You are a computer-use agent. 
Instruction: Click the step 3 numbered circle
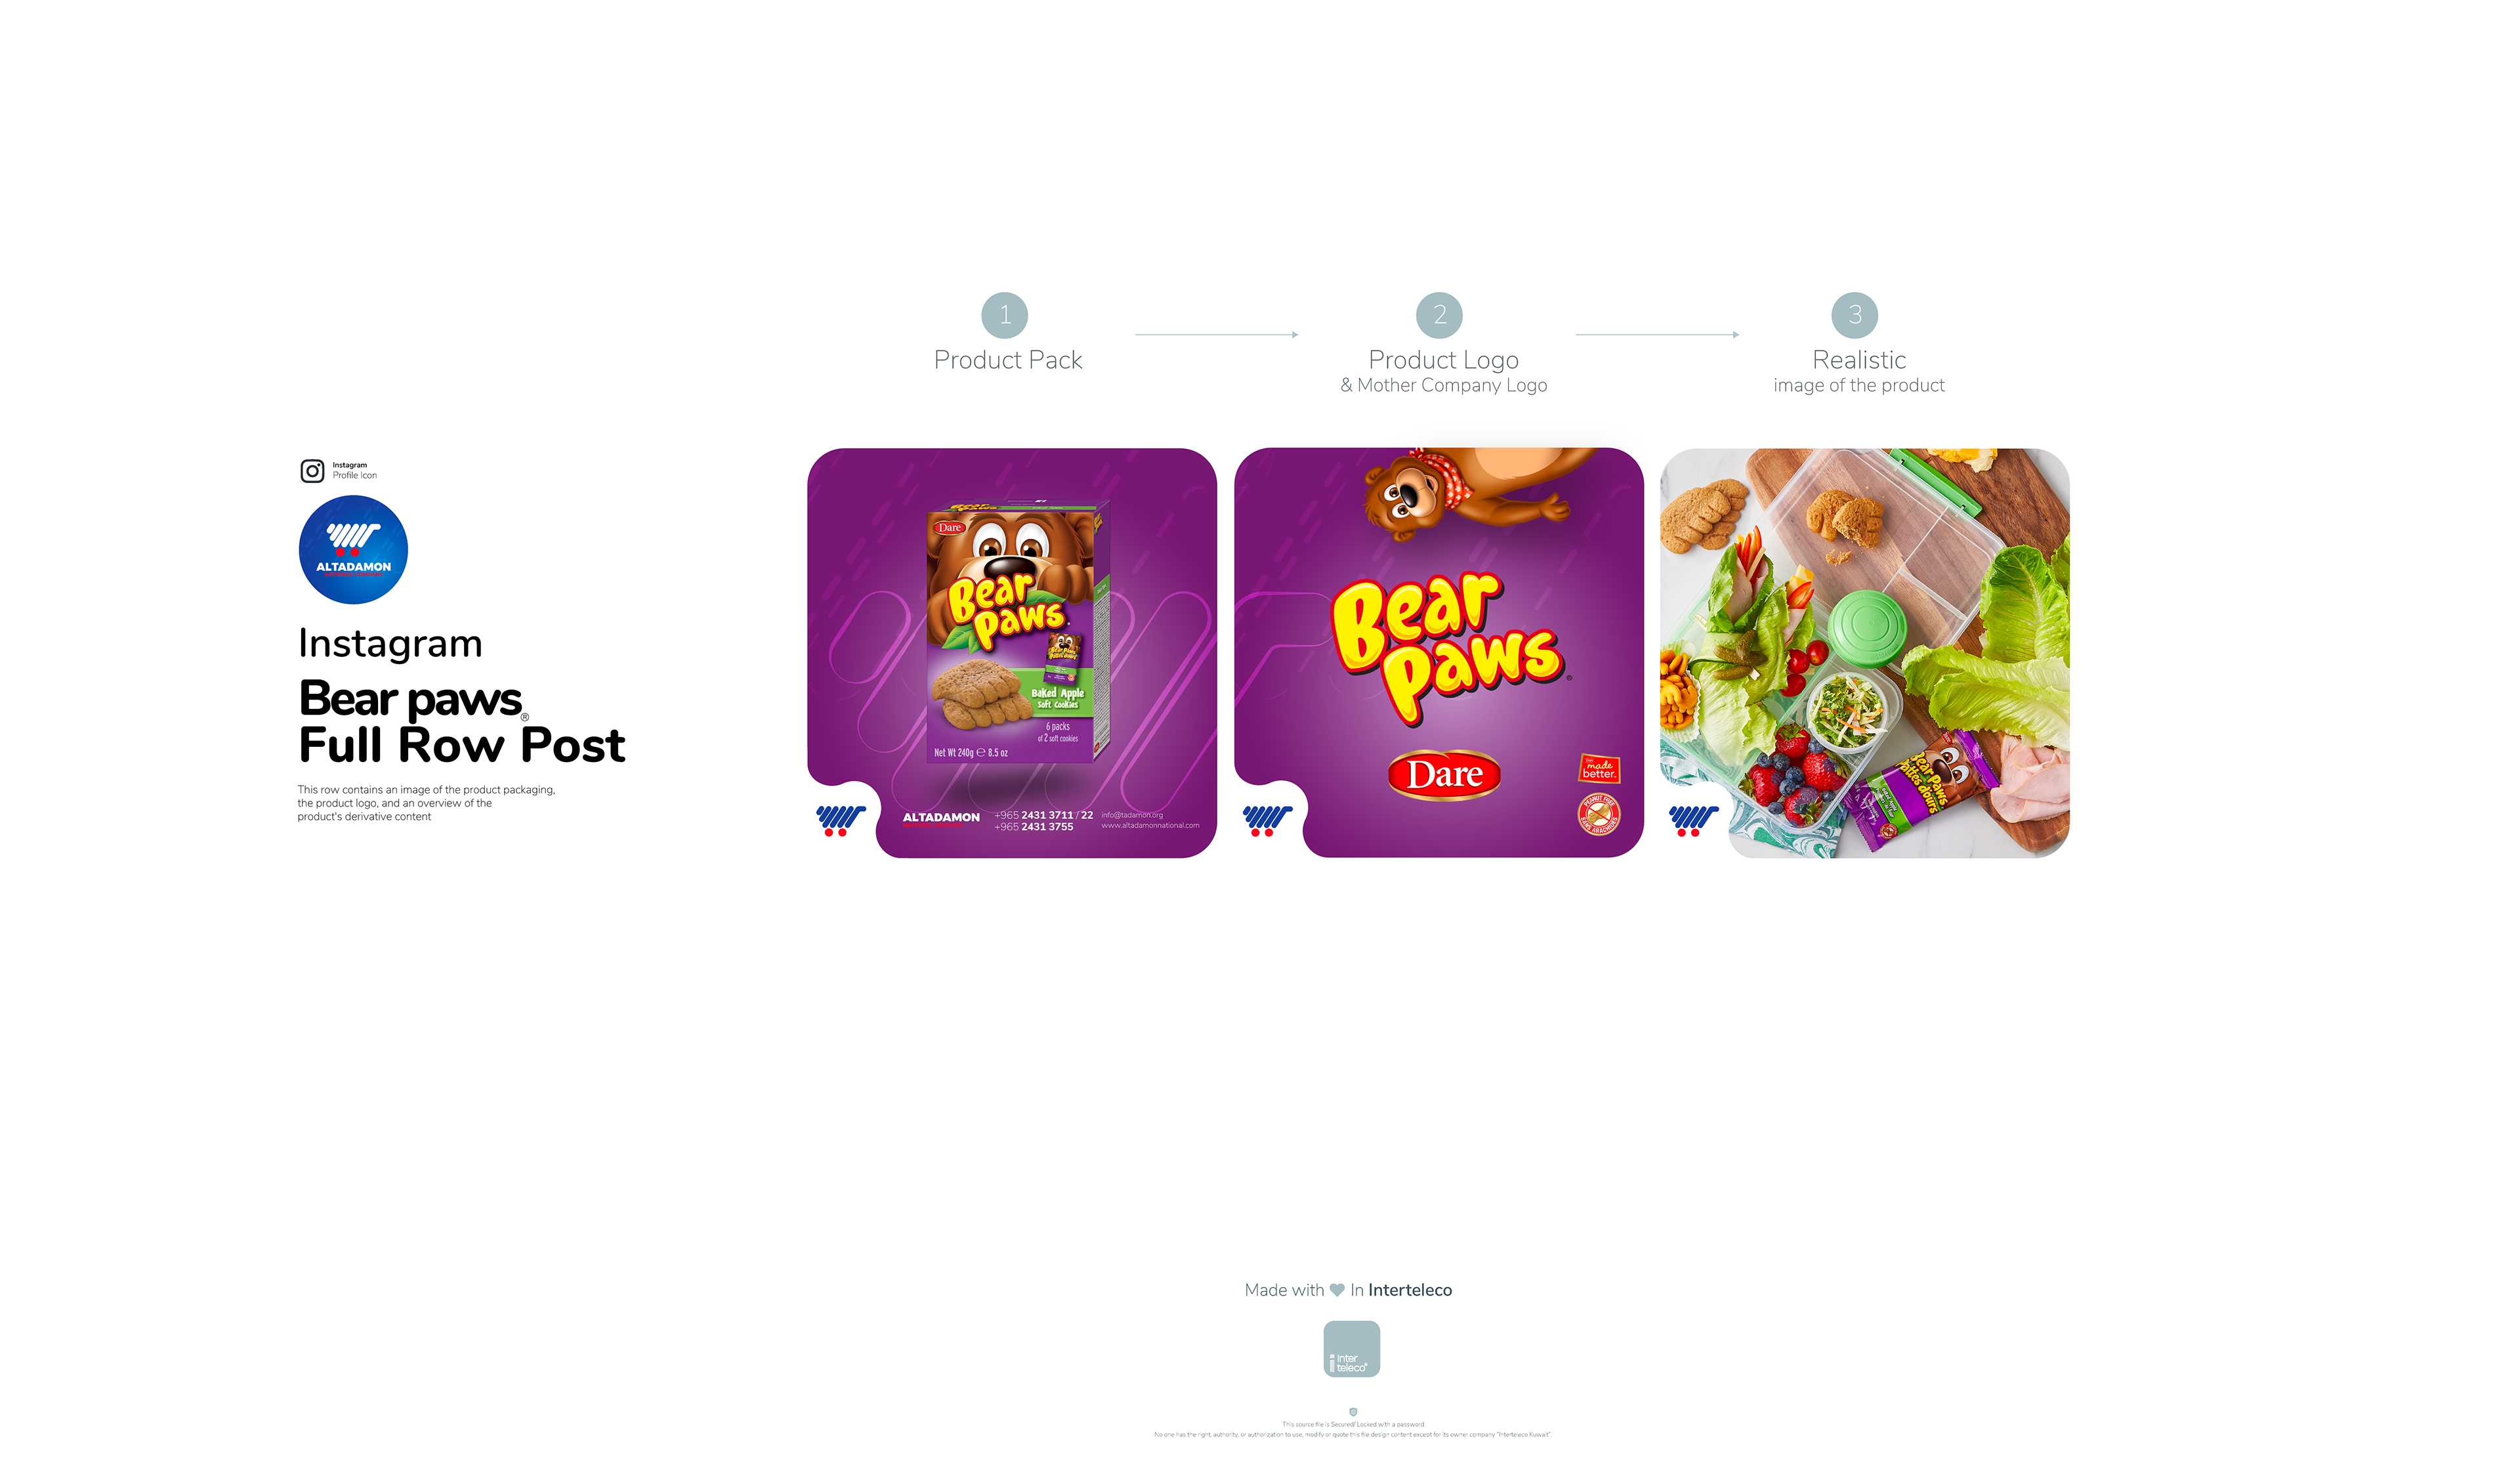click(1854, 315)
